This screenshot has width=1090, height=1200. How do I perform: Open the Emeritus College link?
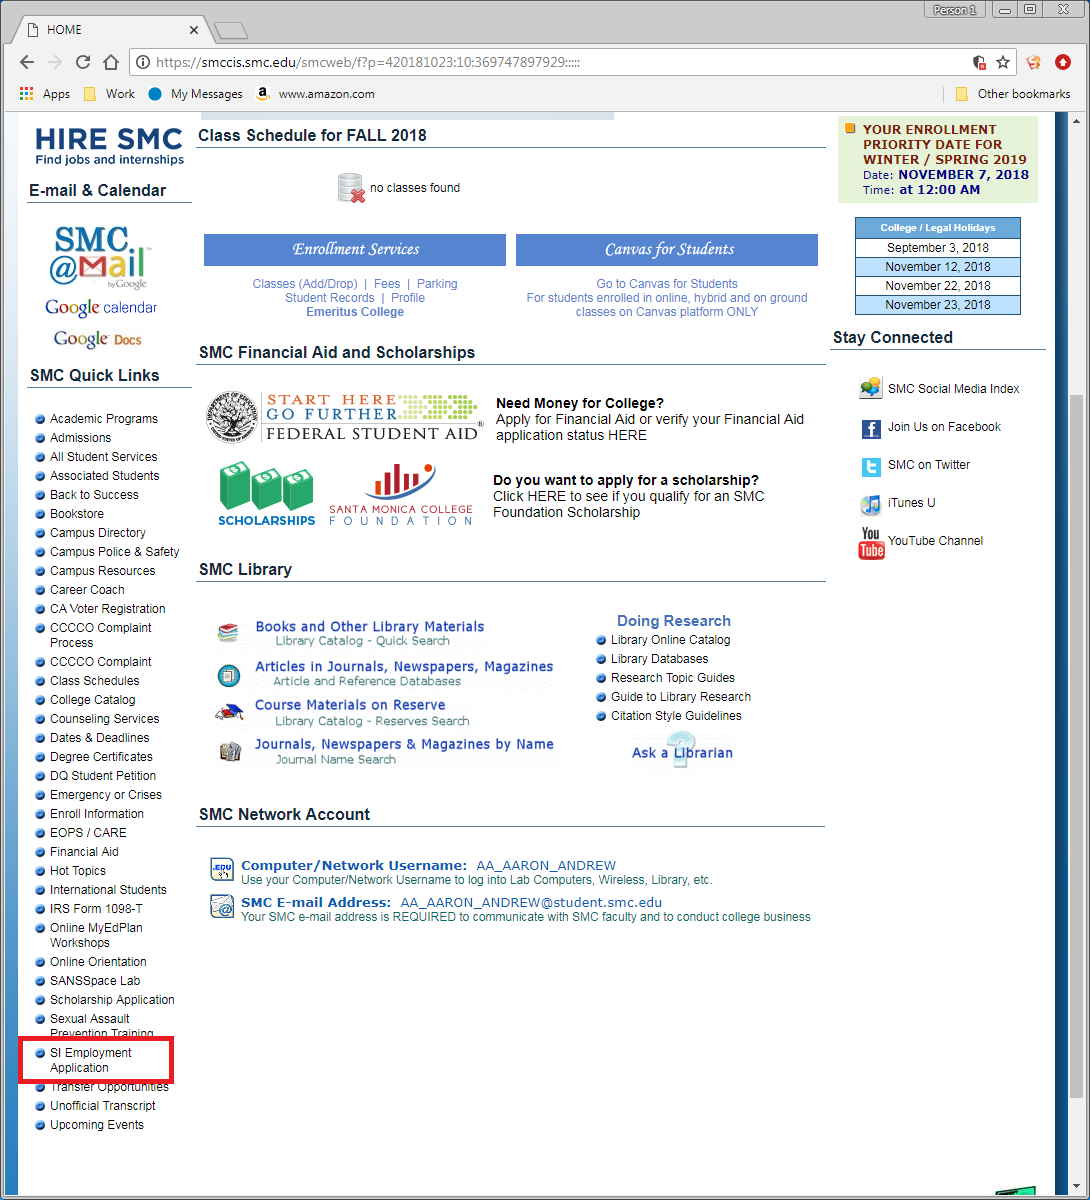click(355, 312)
